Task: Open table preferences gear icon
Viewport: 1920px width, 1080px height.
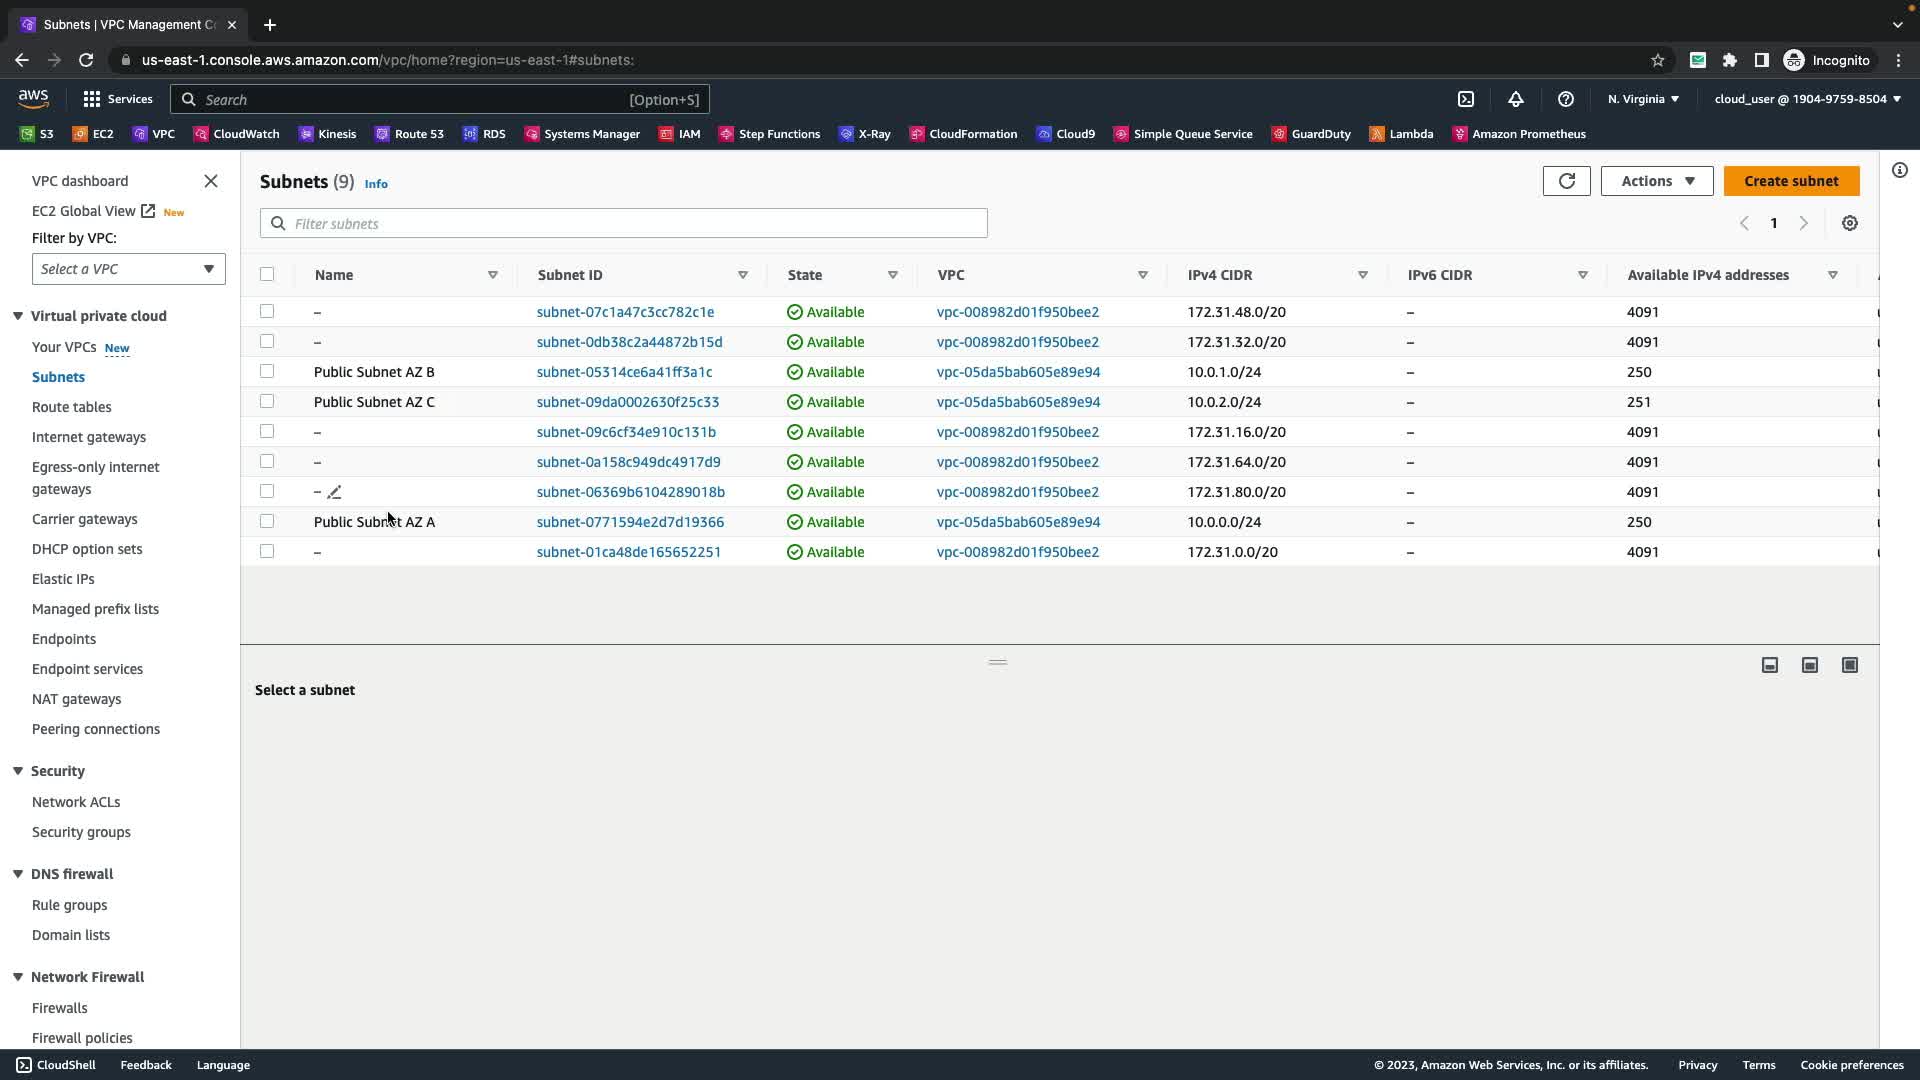Action: [1849, 224]
